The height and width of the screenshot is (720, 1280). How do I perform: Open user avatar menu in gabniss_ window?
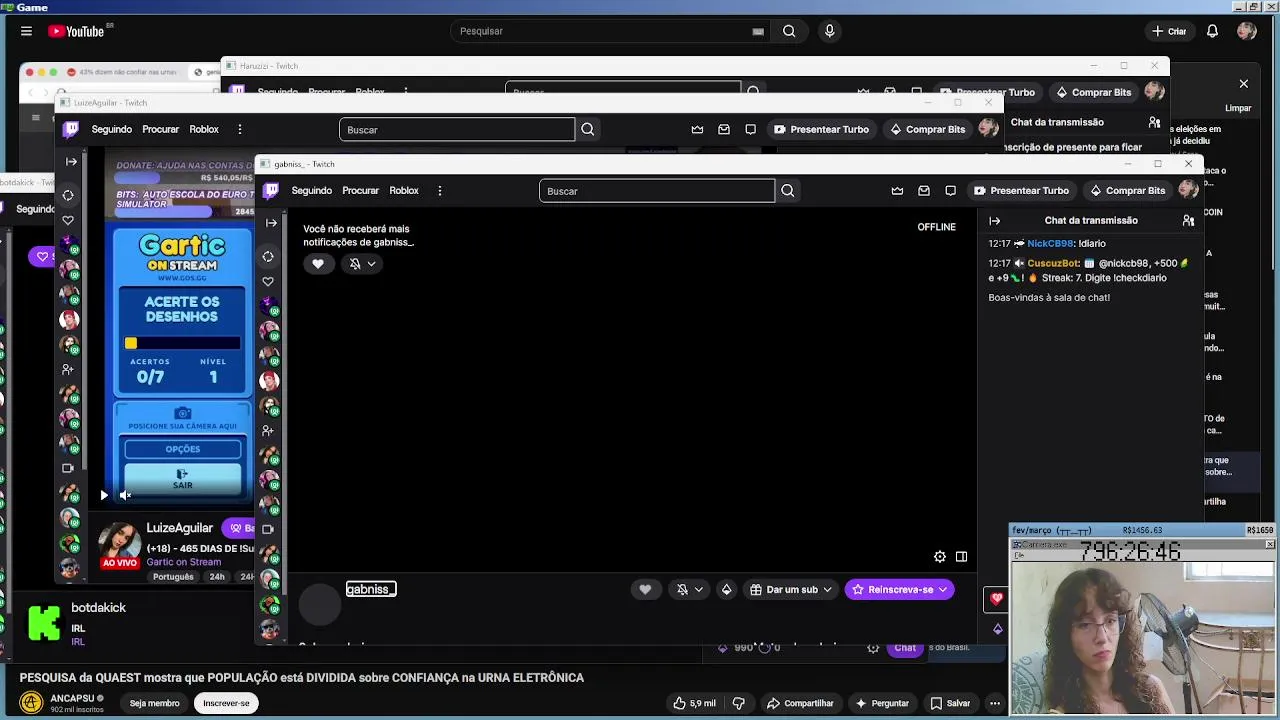(x=1188, y=190)
